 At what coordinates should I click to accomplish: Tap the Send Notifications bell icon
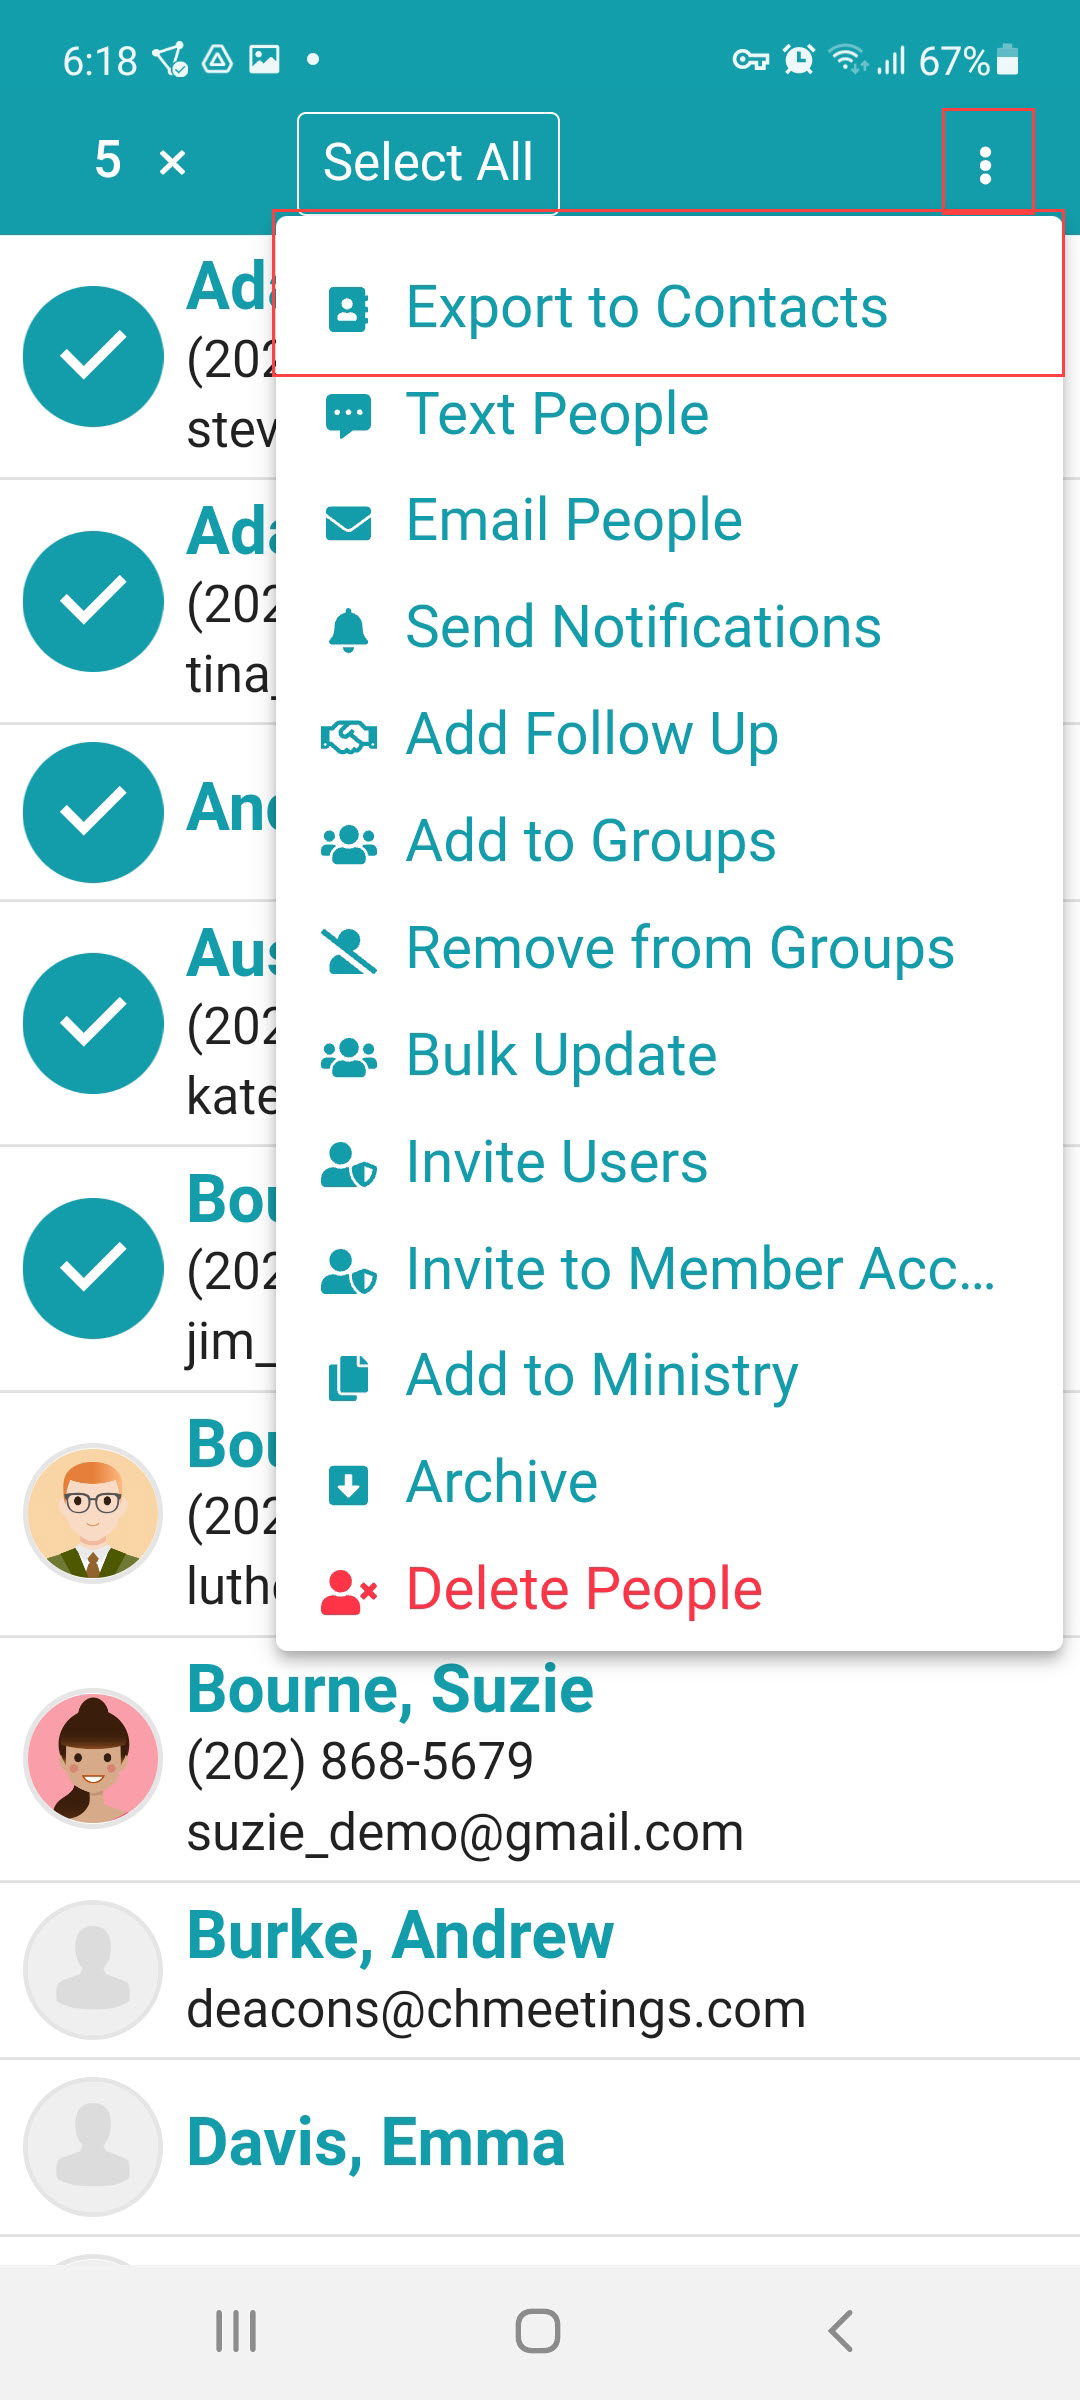pyautogui.click(x=348, y=629)
